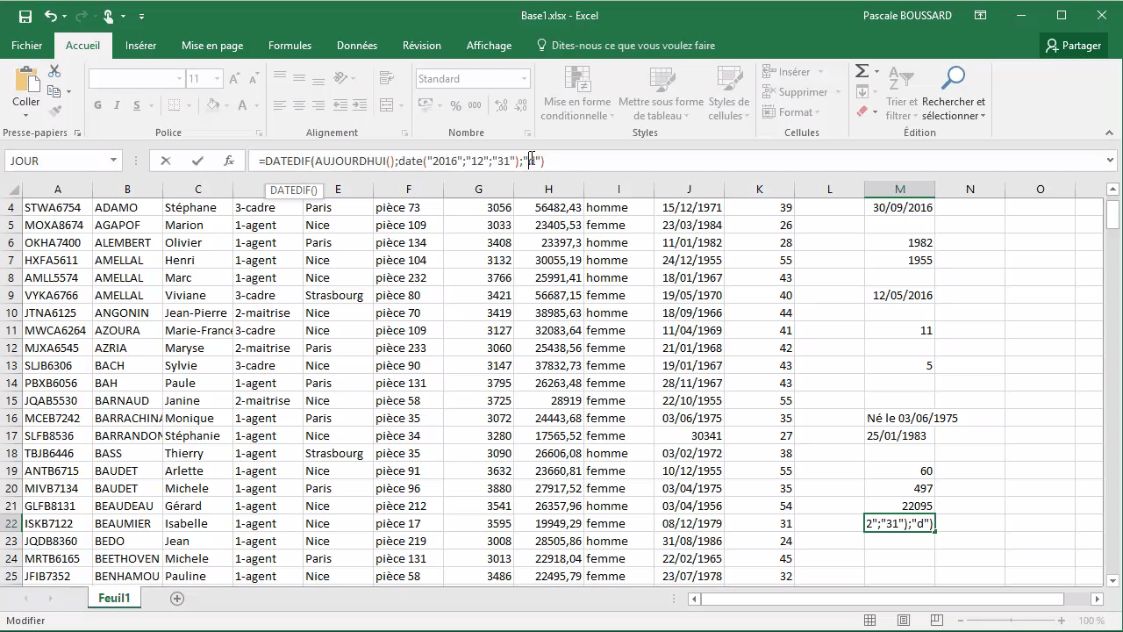1123x632 pixels.
Task: Confirm the formula with the checkmark icon
Action: coord(197,161)
